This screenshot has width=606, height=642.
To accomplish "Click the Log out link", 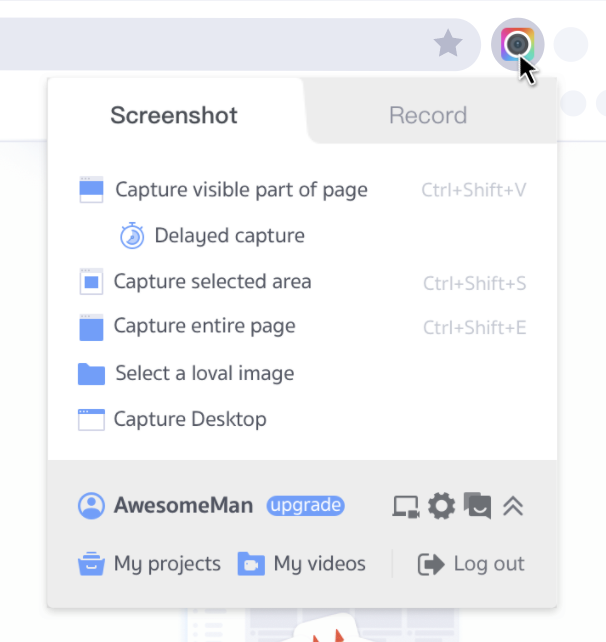I will click(x=489, y=564).
